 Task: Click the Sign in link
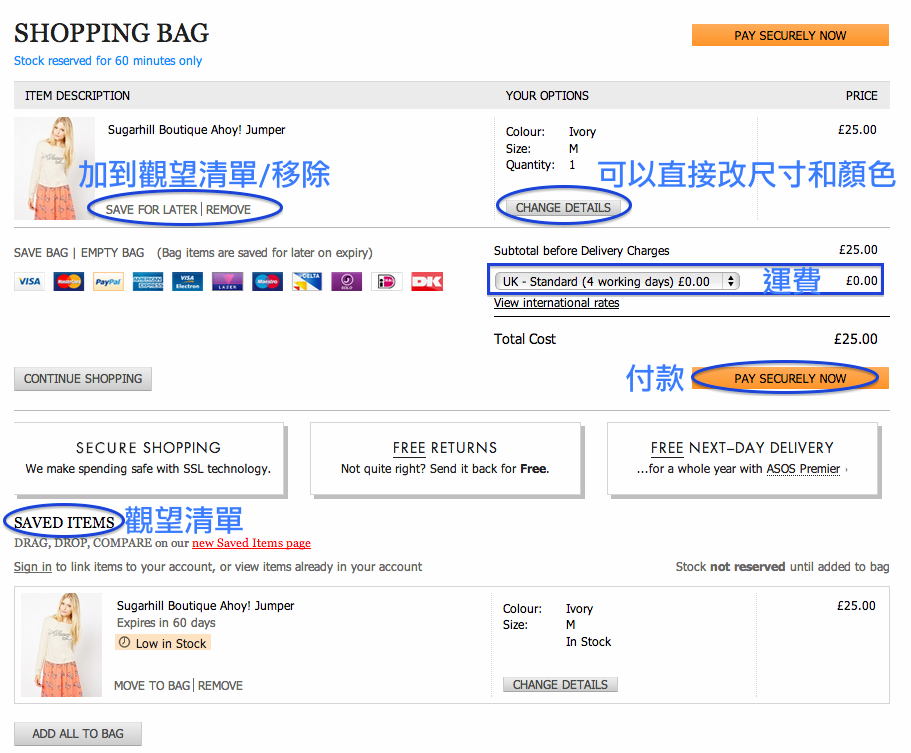pyautogui.click(x=33, y=567)
